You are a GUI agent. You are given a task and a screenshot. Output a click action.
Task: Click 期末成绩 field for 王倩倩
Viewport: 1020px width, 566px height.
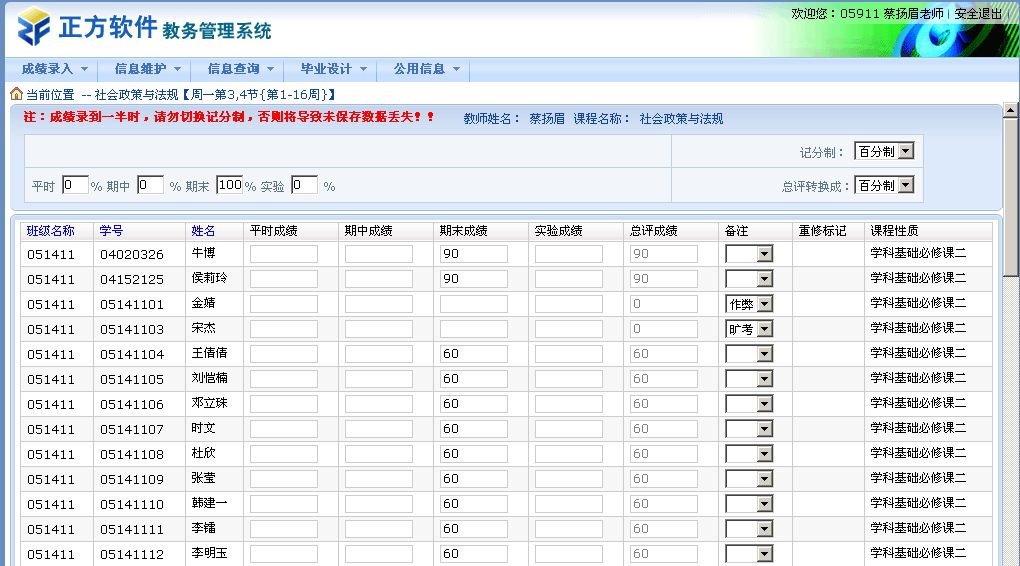[474, 354]
